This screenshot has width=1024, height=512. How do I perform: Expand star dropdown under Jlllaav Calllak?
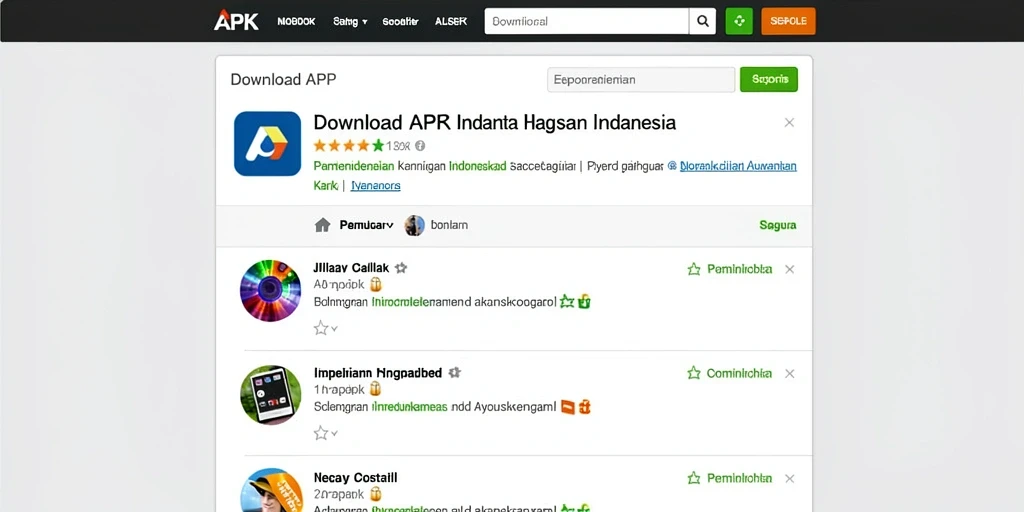(x=325, y=328)
